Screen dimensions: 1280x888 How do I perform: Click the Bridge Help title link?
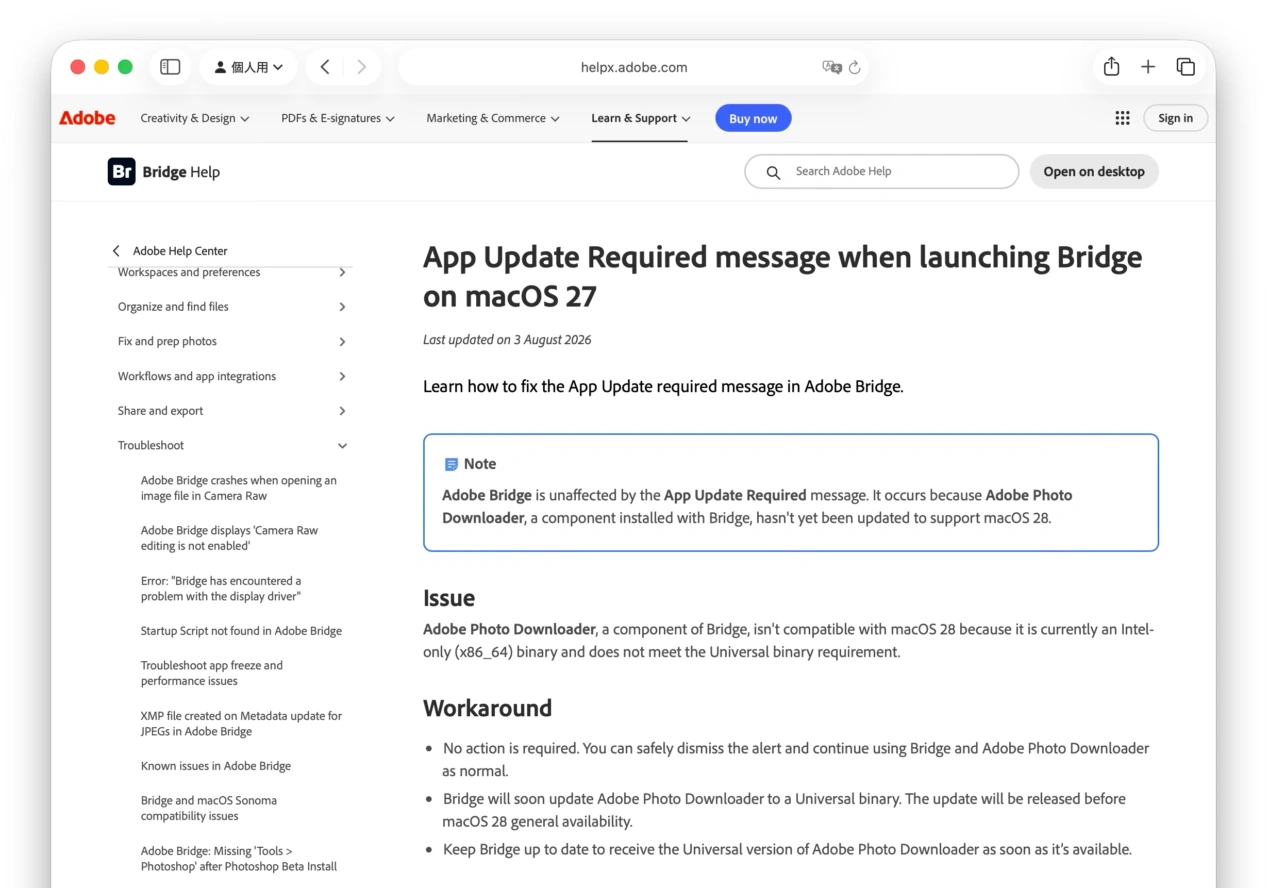[x=181, y=172]
